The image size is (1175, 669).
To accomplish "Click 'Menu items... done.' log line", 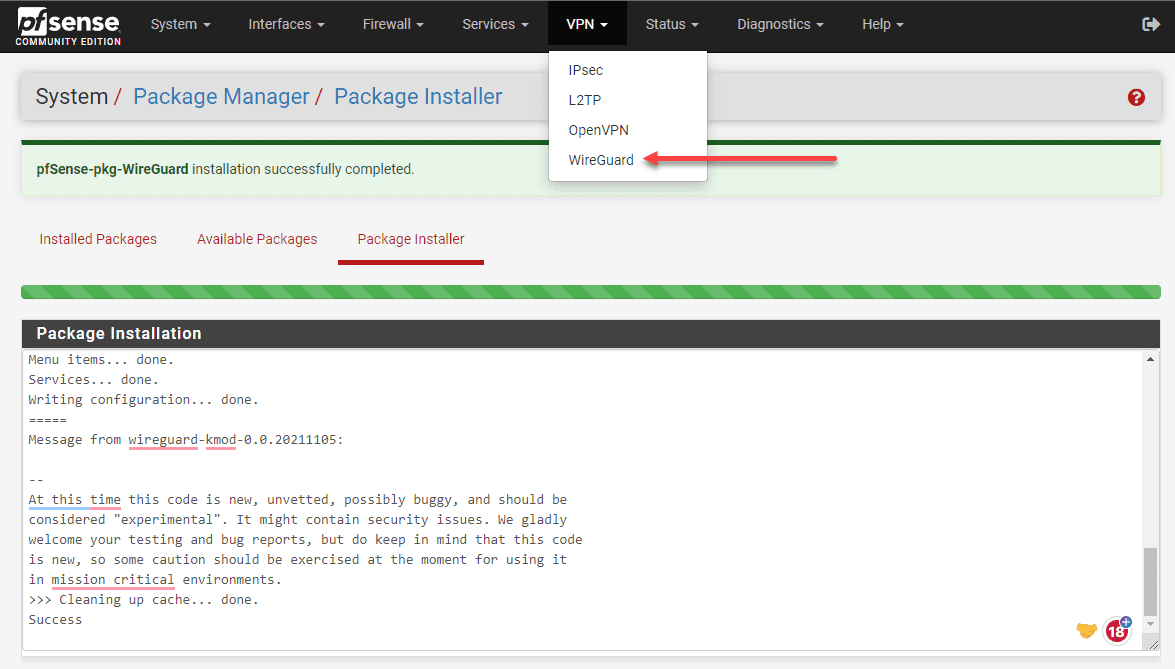I will pyautogui.click(x=101, y=360).
